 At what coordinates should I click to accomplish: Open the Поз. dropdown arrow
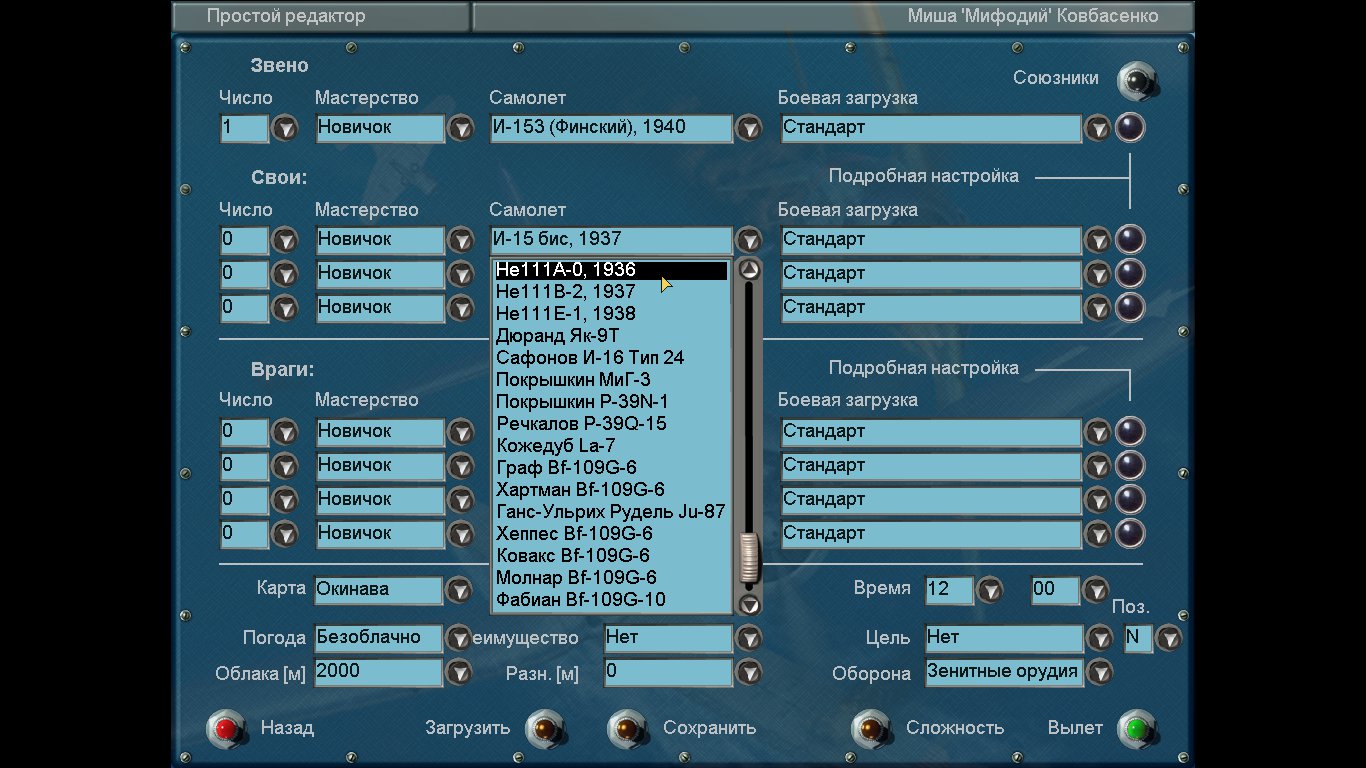[1168, 638]
